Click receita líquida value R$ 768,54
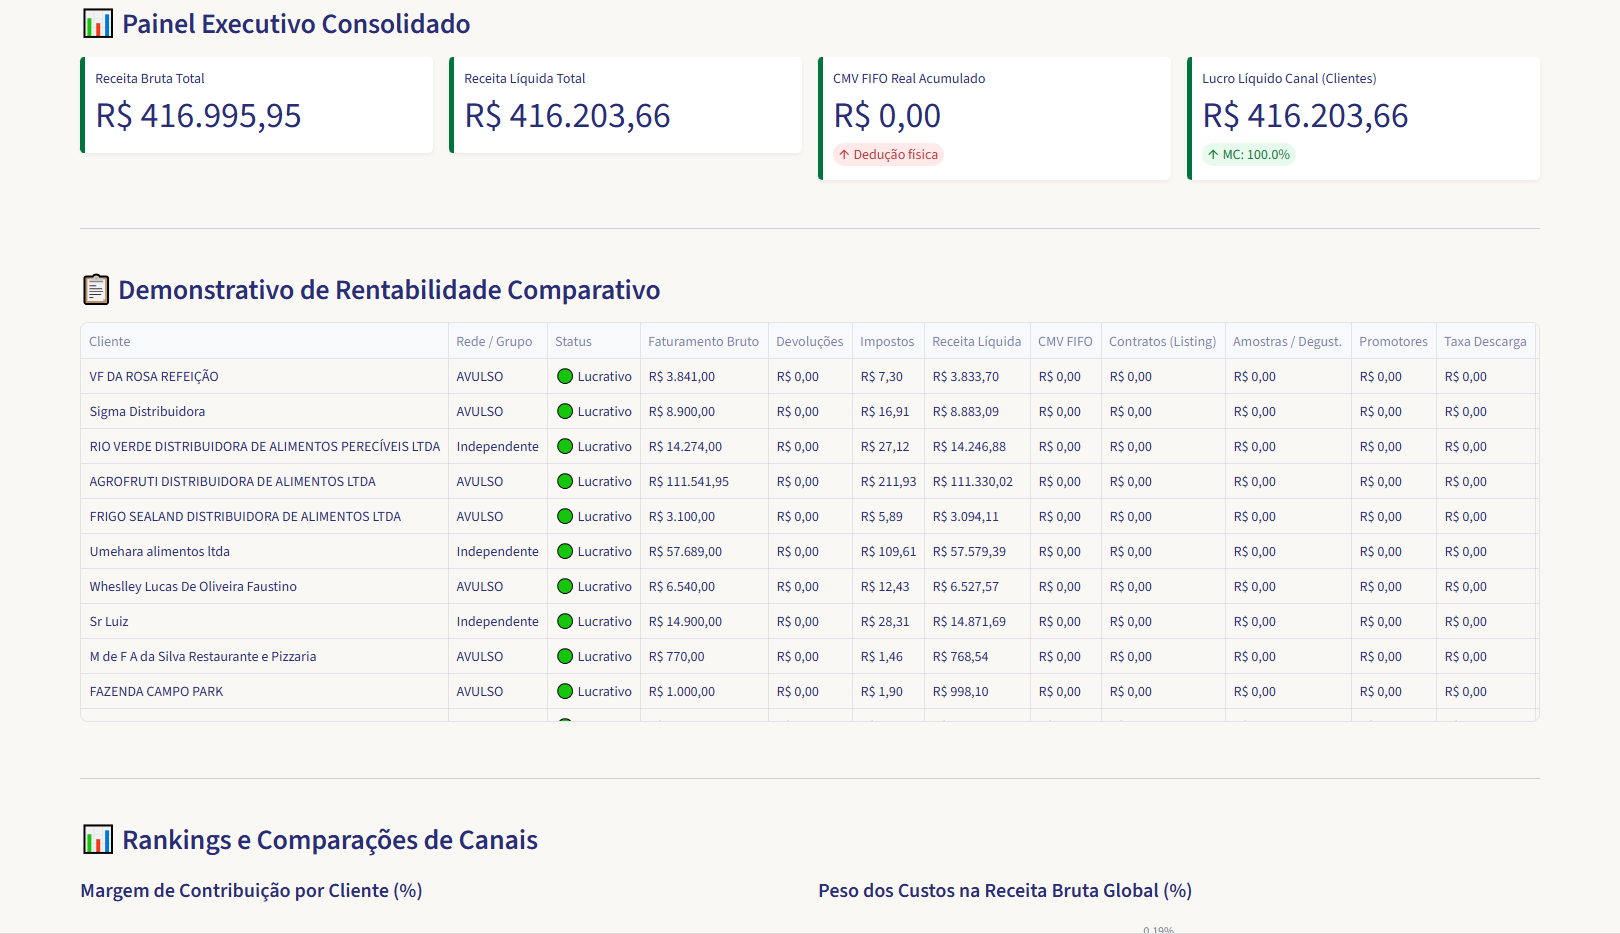1620x934 pixels. [x=960, y=656]
